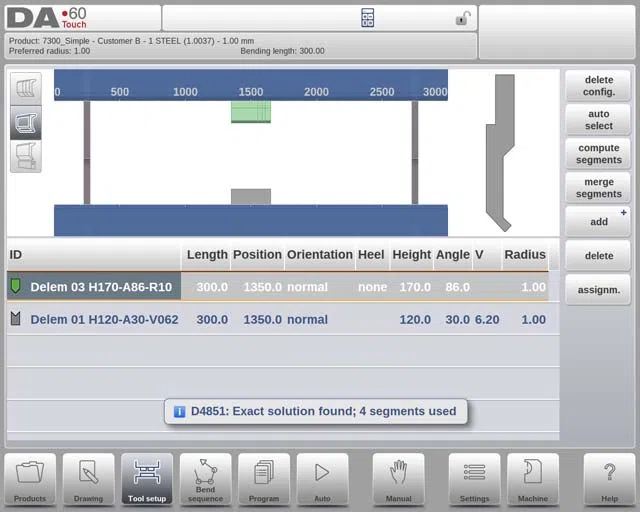Click the Bending length 300.00 text
640x512 pixels.
point(282,51)
